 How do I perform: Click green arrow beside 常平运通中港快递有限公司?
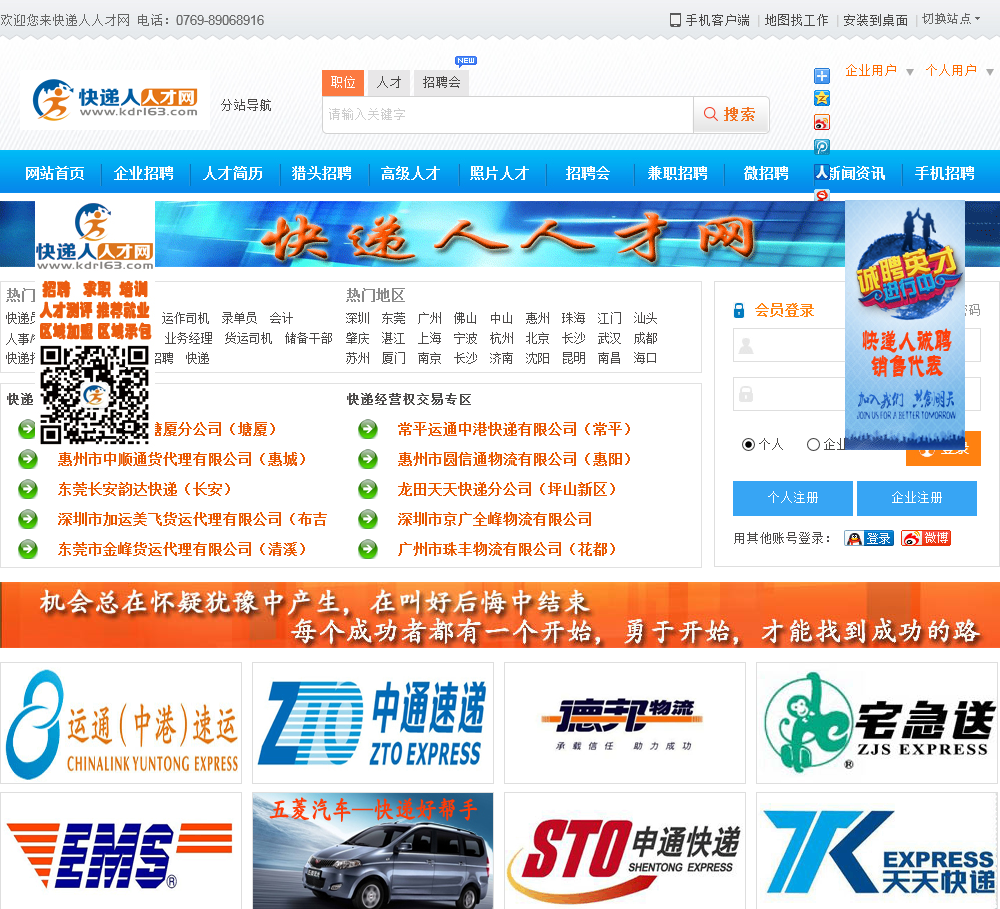point(368,429)
